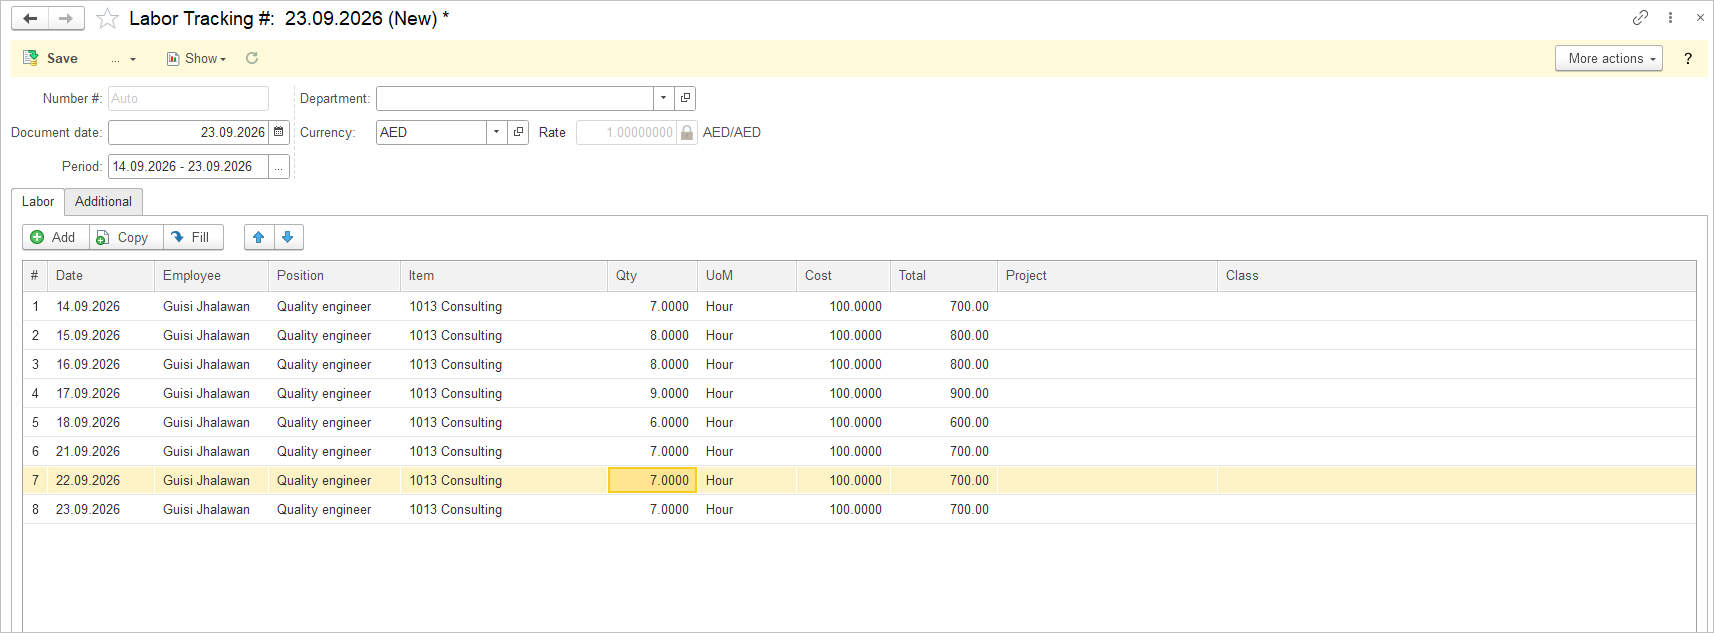1714x633 pixels.
Task: Open the help question mark
Action: click(x=1688, y=58)
